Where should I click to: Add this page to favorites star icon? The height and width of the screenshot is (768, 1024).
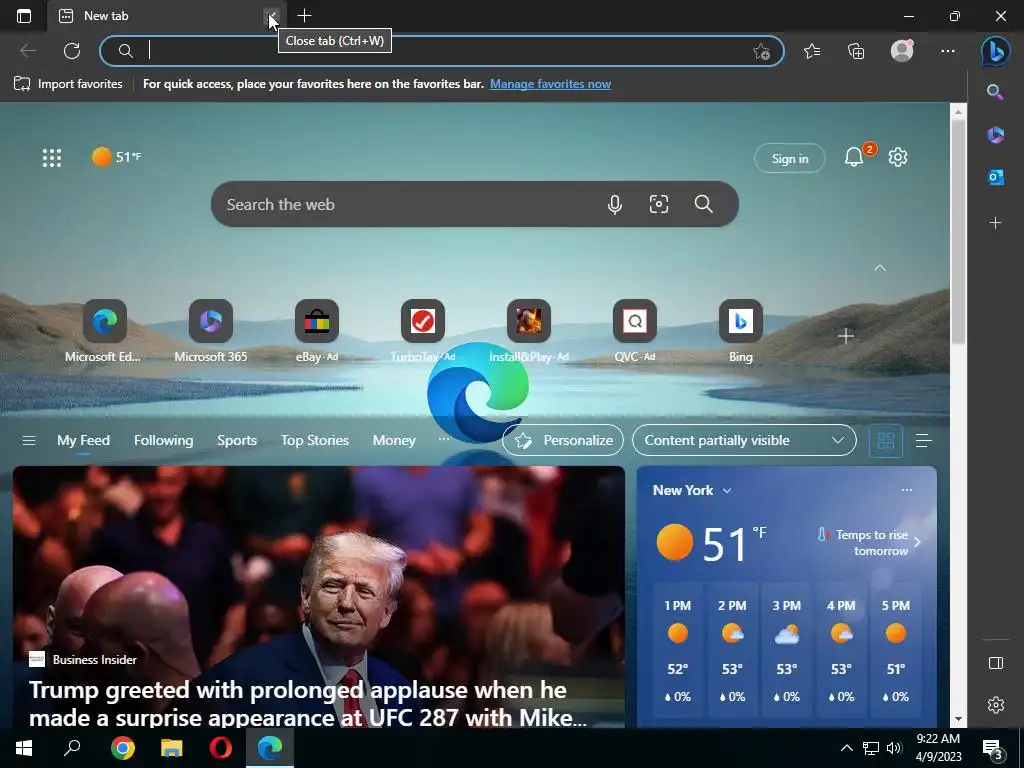coord(761,51)
